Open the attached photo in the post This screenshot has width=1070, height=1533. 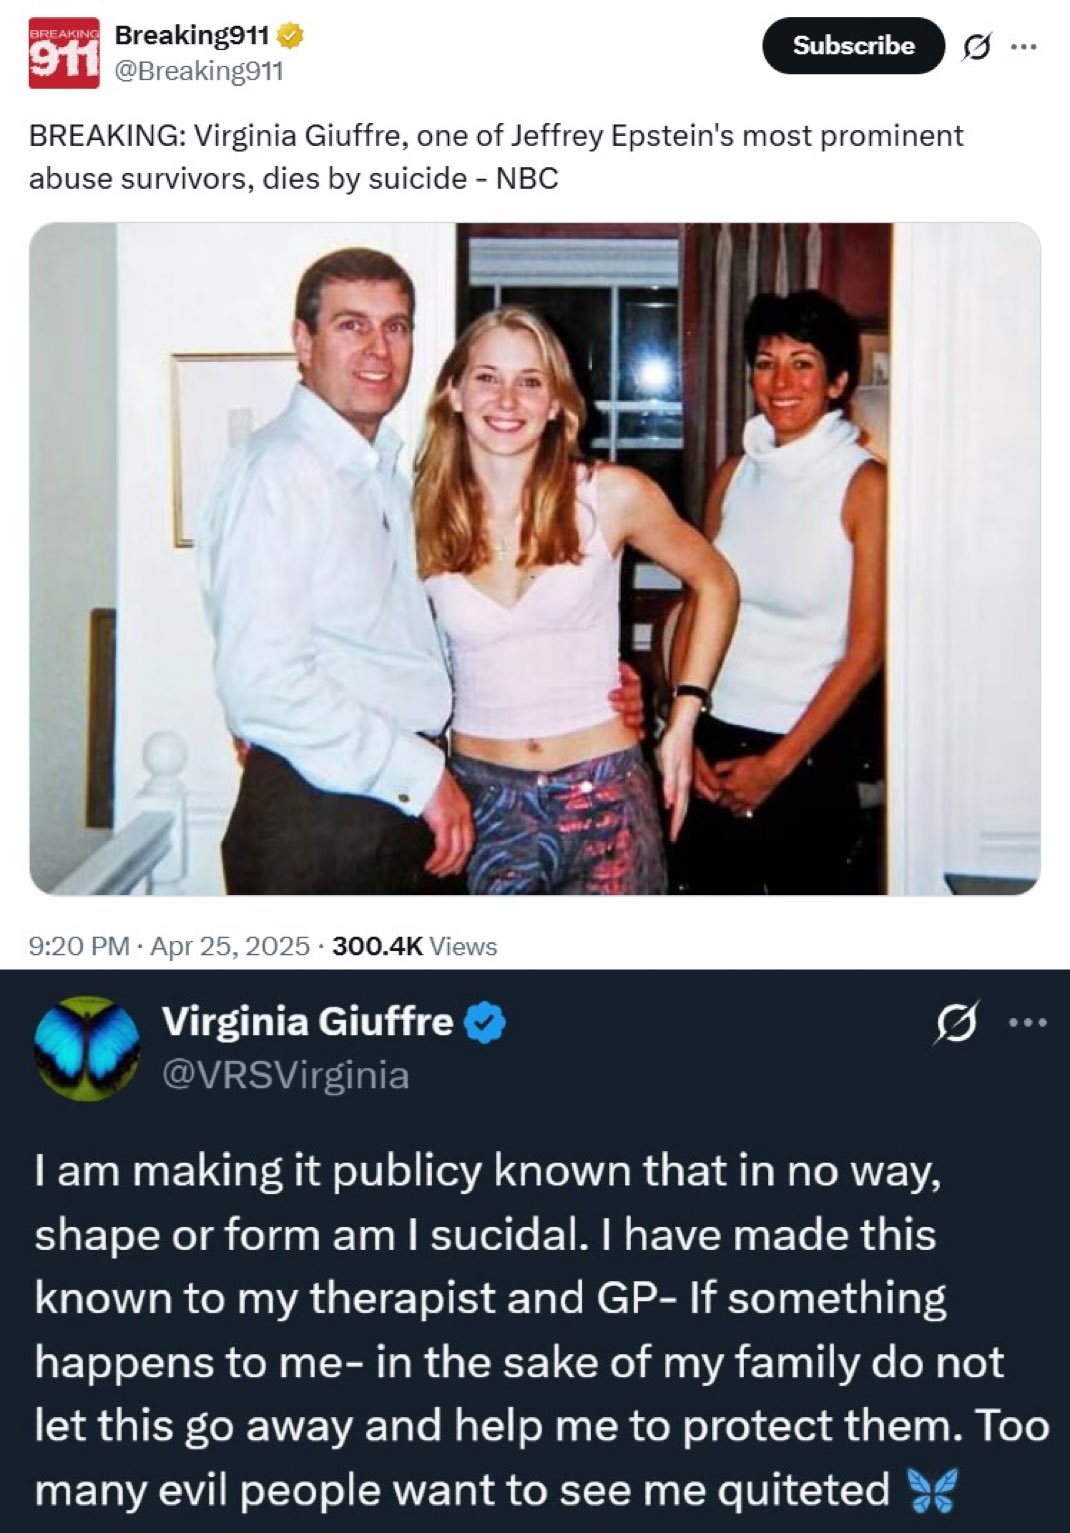535,558
